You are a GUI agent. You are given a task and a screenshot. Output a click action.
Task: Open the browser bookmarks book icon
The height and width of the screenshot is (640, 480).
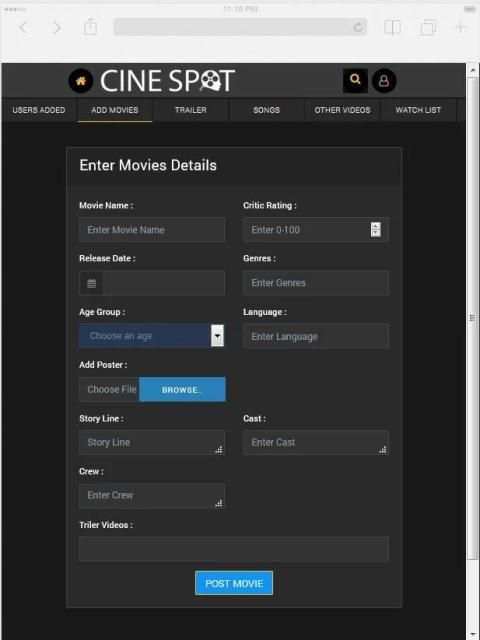(392, 27)
